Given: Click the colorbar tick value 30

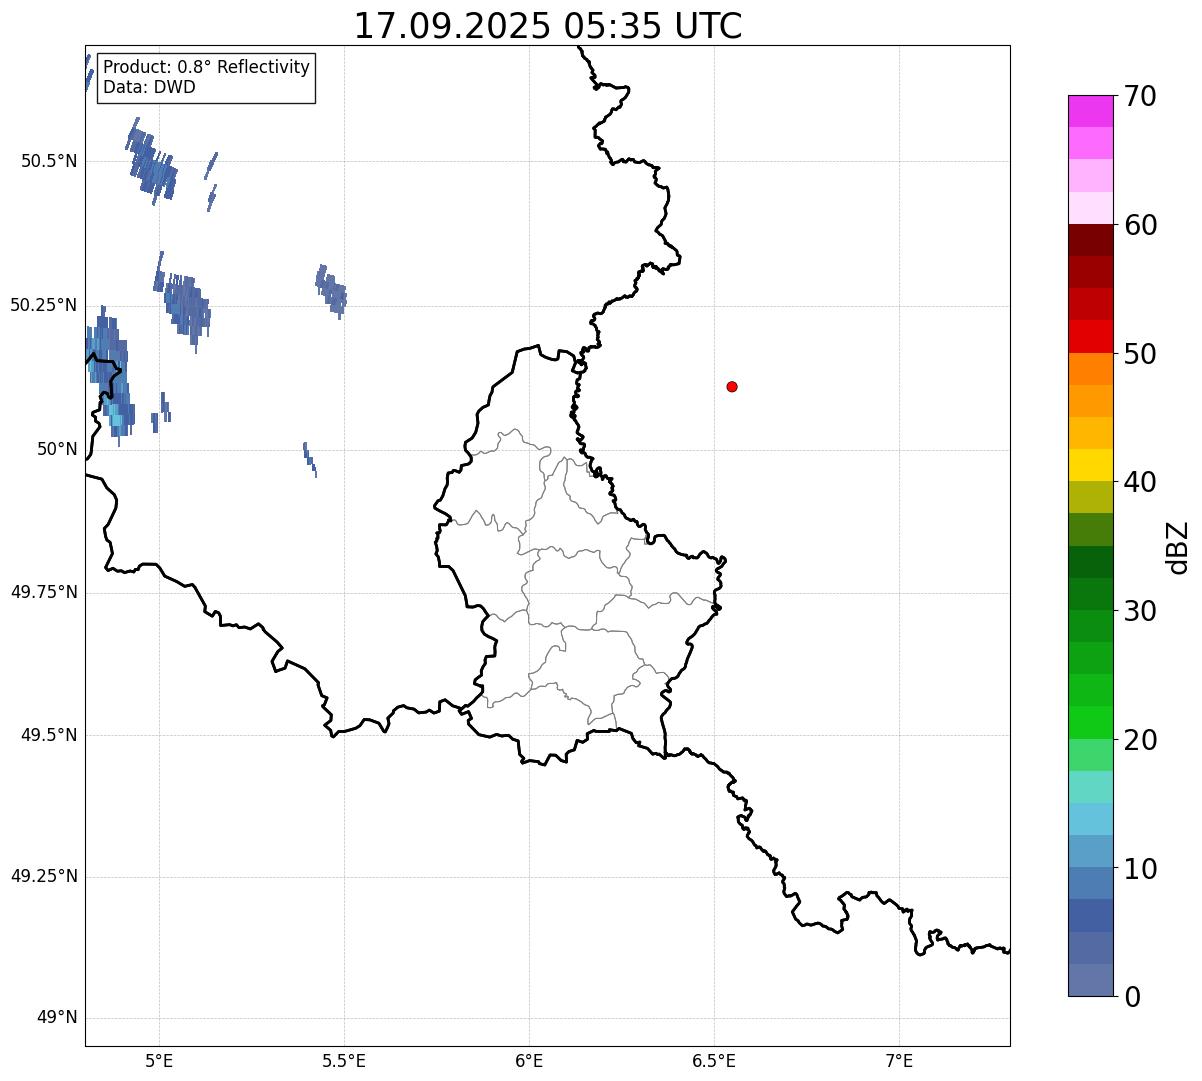Looking at the screenshot, I should [1140, 611].
